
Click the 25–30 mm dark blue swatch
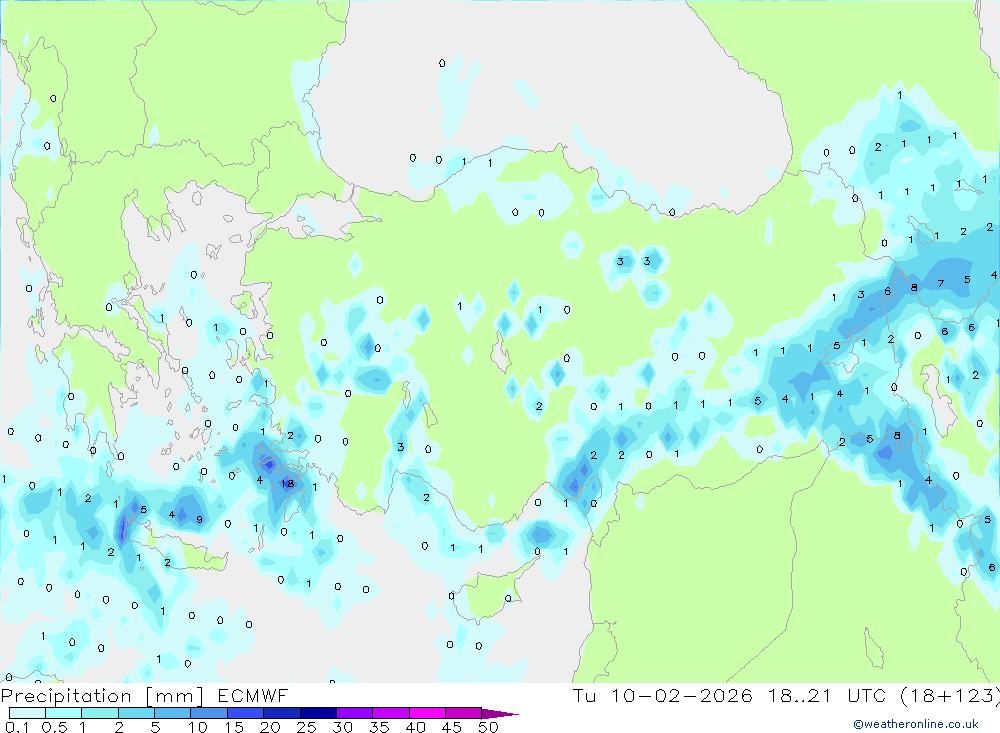[x=318, y=713]
